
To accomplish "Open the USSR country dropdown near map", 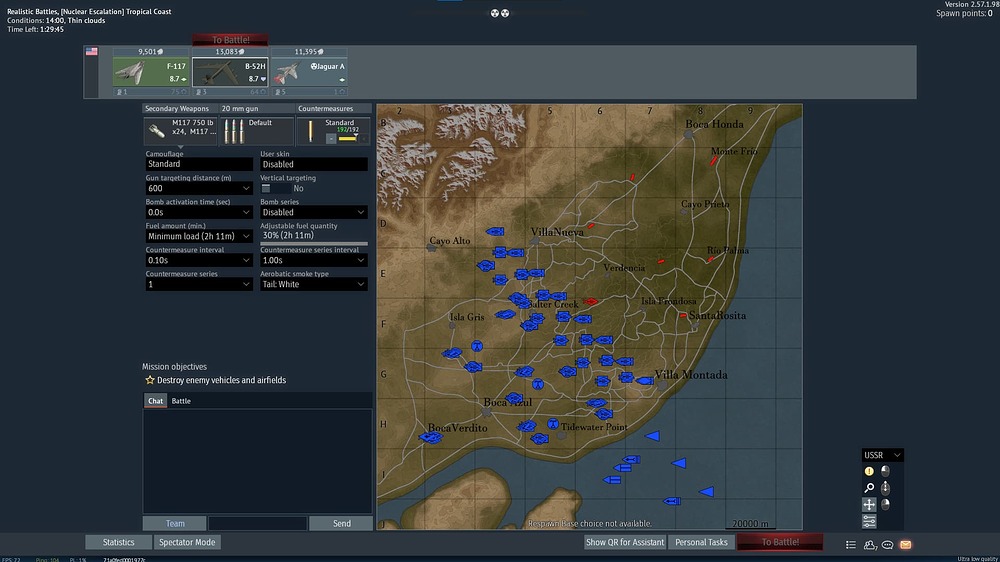I will (x=882, y=455).
